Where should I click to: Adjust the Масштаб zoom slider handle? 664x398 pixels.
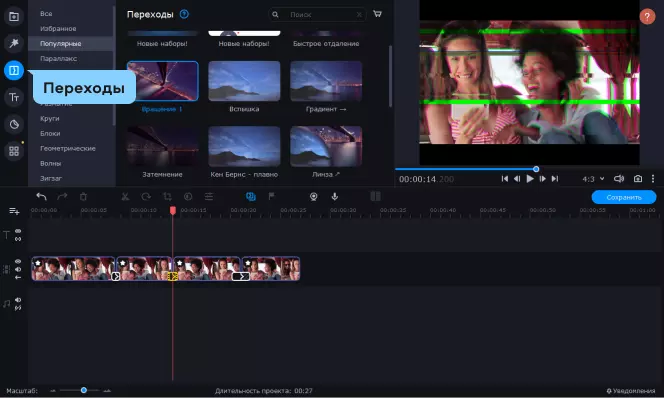pos(84,390)
